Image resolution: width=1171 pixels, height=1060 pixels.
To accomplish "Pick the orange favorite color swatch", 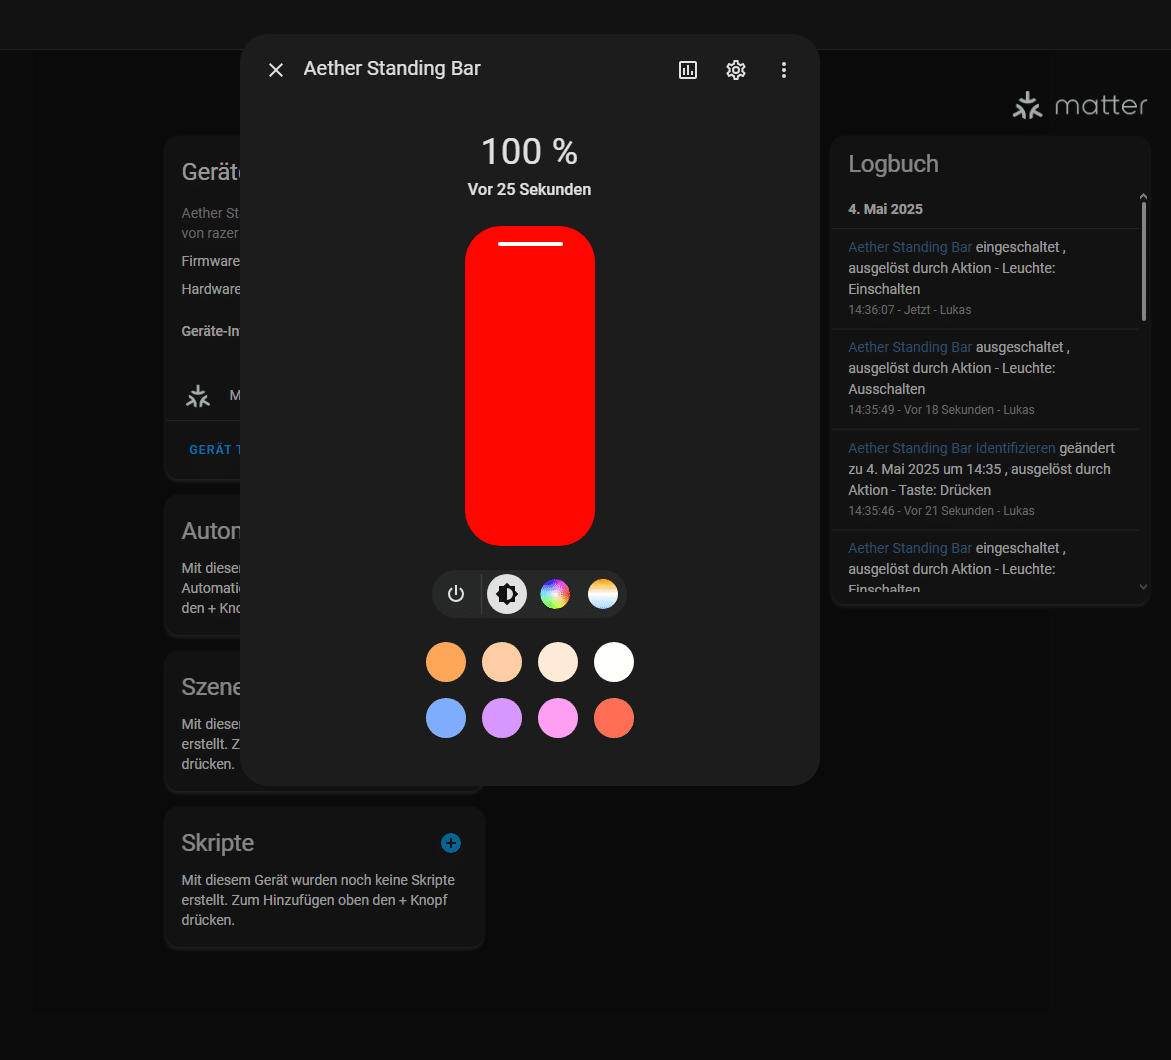I will (446, 662).
